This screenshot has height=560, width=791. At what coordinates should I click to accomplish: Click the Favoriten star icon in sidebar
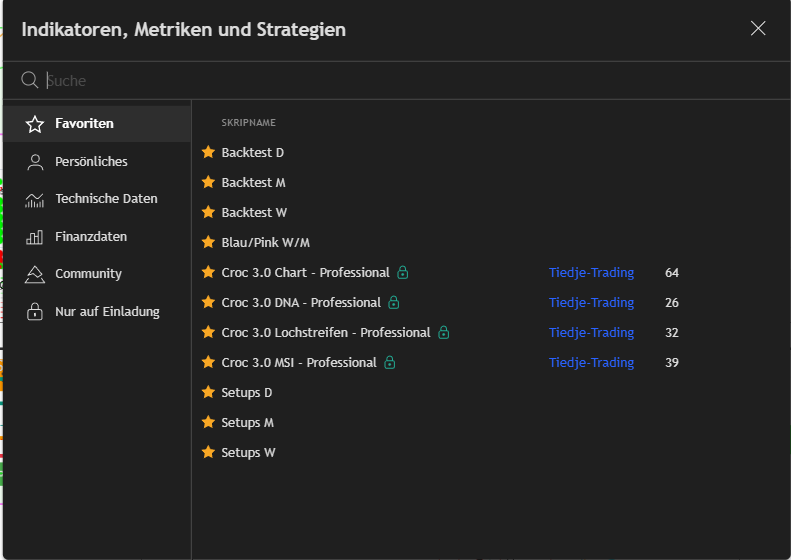click(35, 124)
